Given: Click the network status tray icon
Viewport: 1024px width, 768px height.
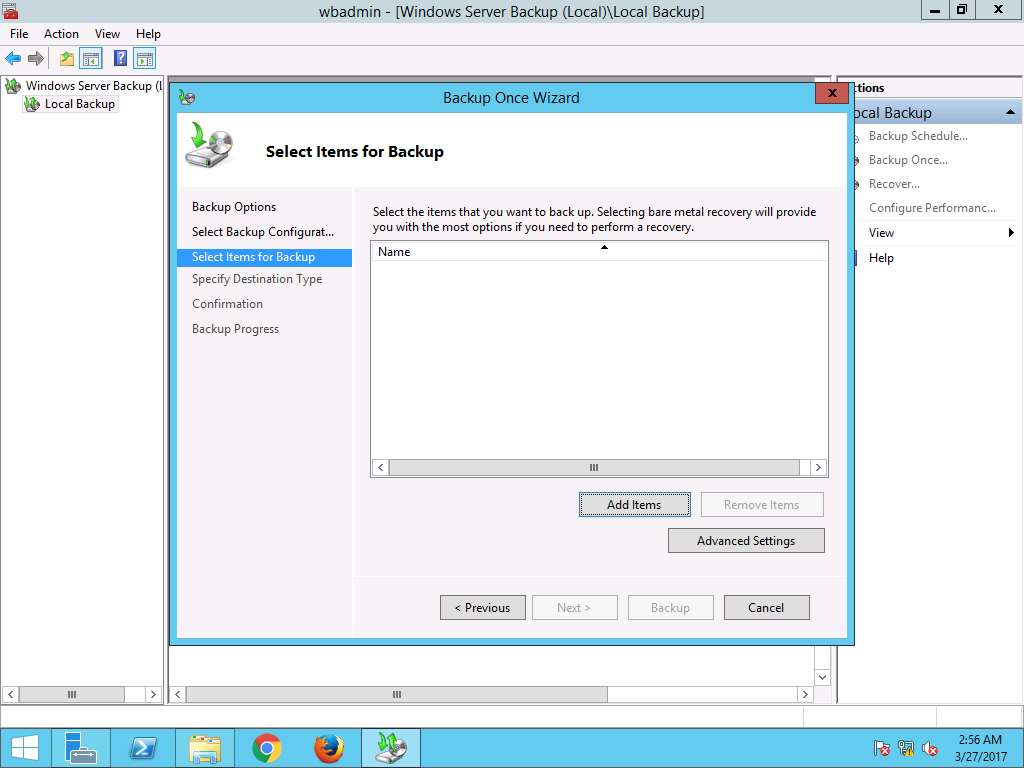Looking at the screenshot, I should (x=905, y=748).
